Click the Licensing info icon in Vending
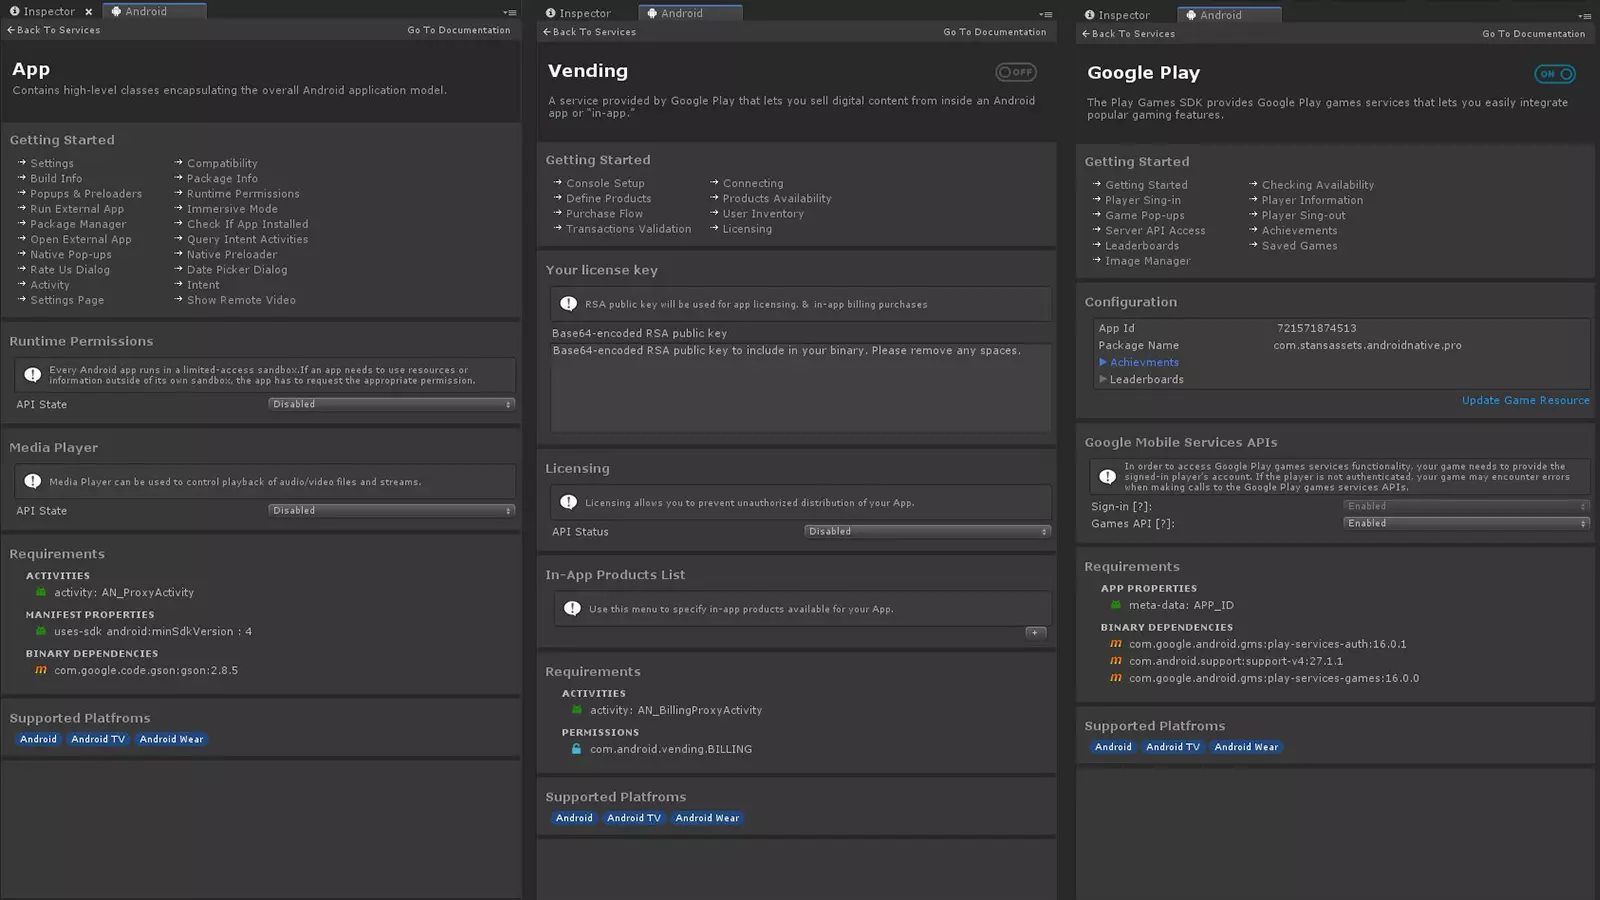 tap(569, 503)
